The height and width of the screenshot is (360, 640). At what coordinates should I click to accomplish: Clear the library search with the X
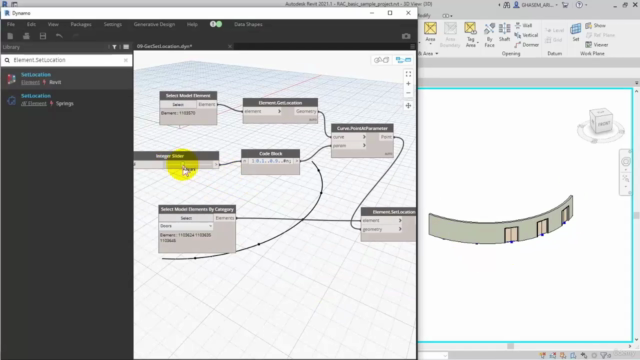click(x=126, y=60)
